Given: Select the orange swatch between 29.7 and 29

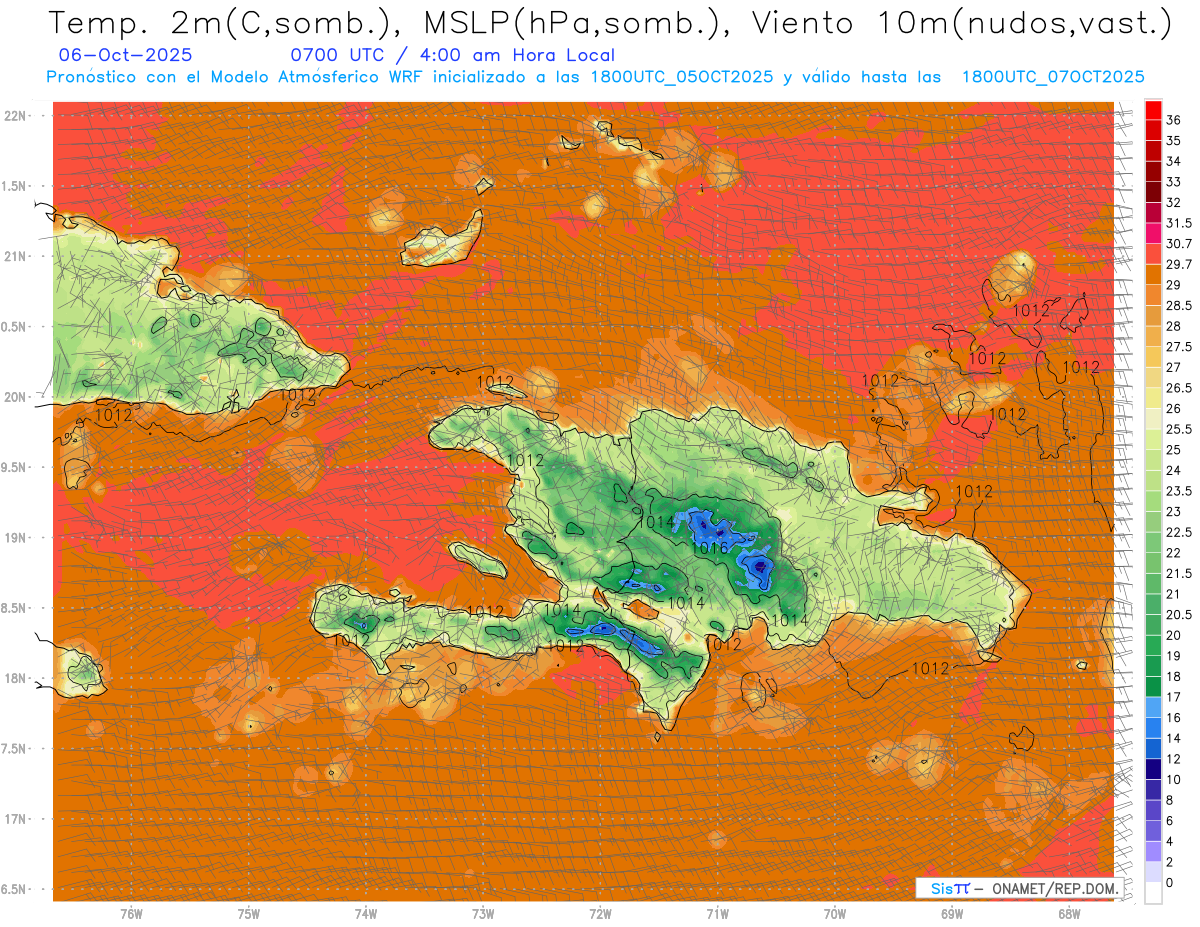Looking at the screenshot, I should coord(1153,275).
